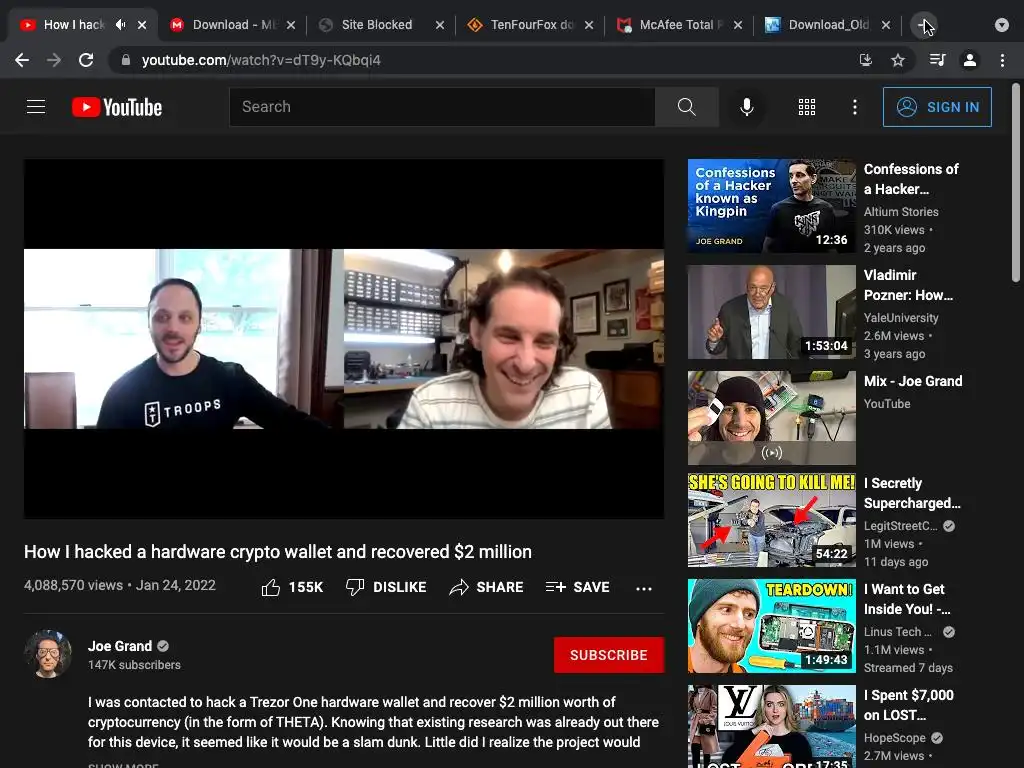
Task: Open Mix - Joe Grand thumbnail
Action: (771, 418)
